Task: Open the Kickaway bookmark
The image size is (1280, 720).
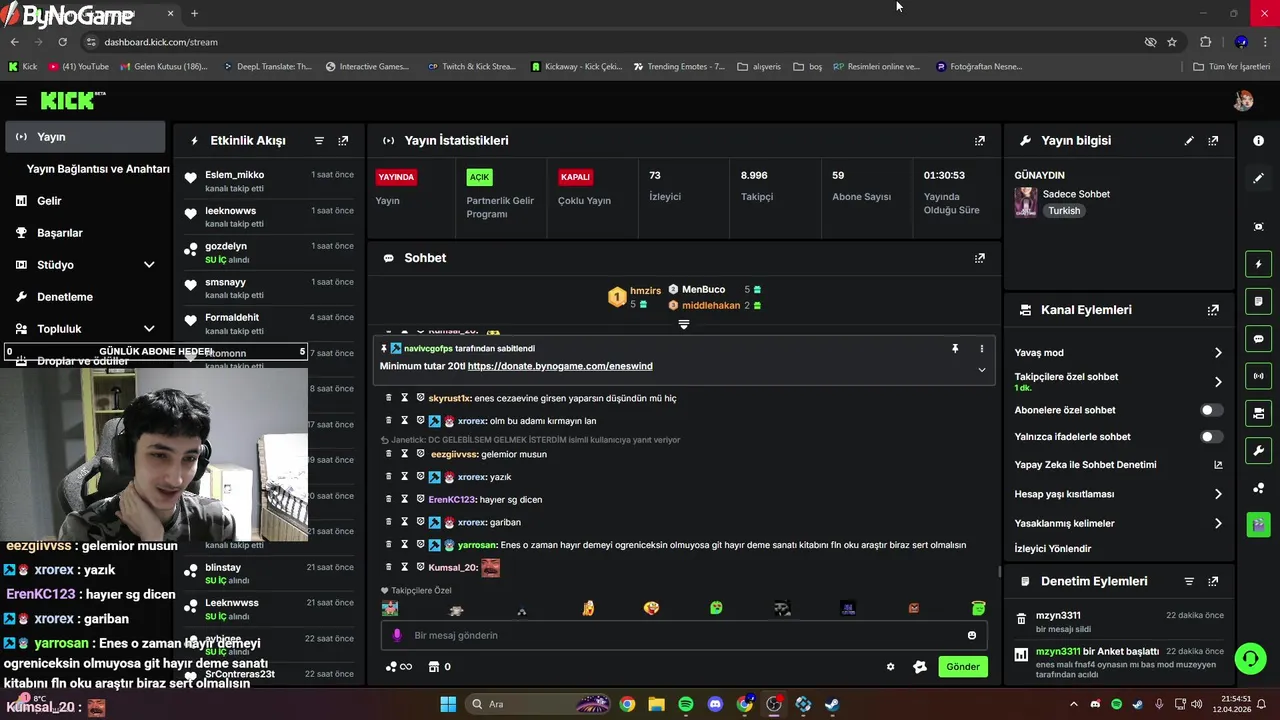Action: pyautogui.click(x=576, y=67)
